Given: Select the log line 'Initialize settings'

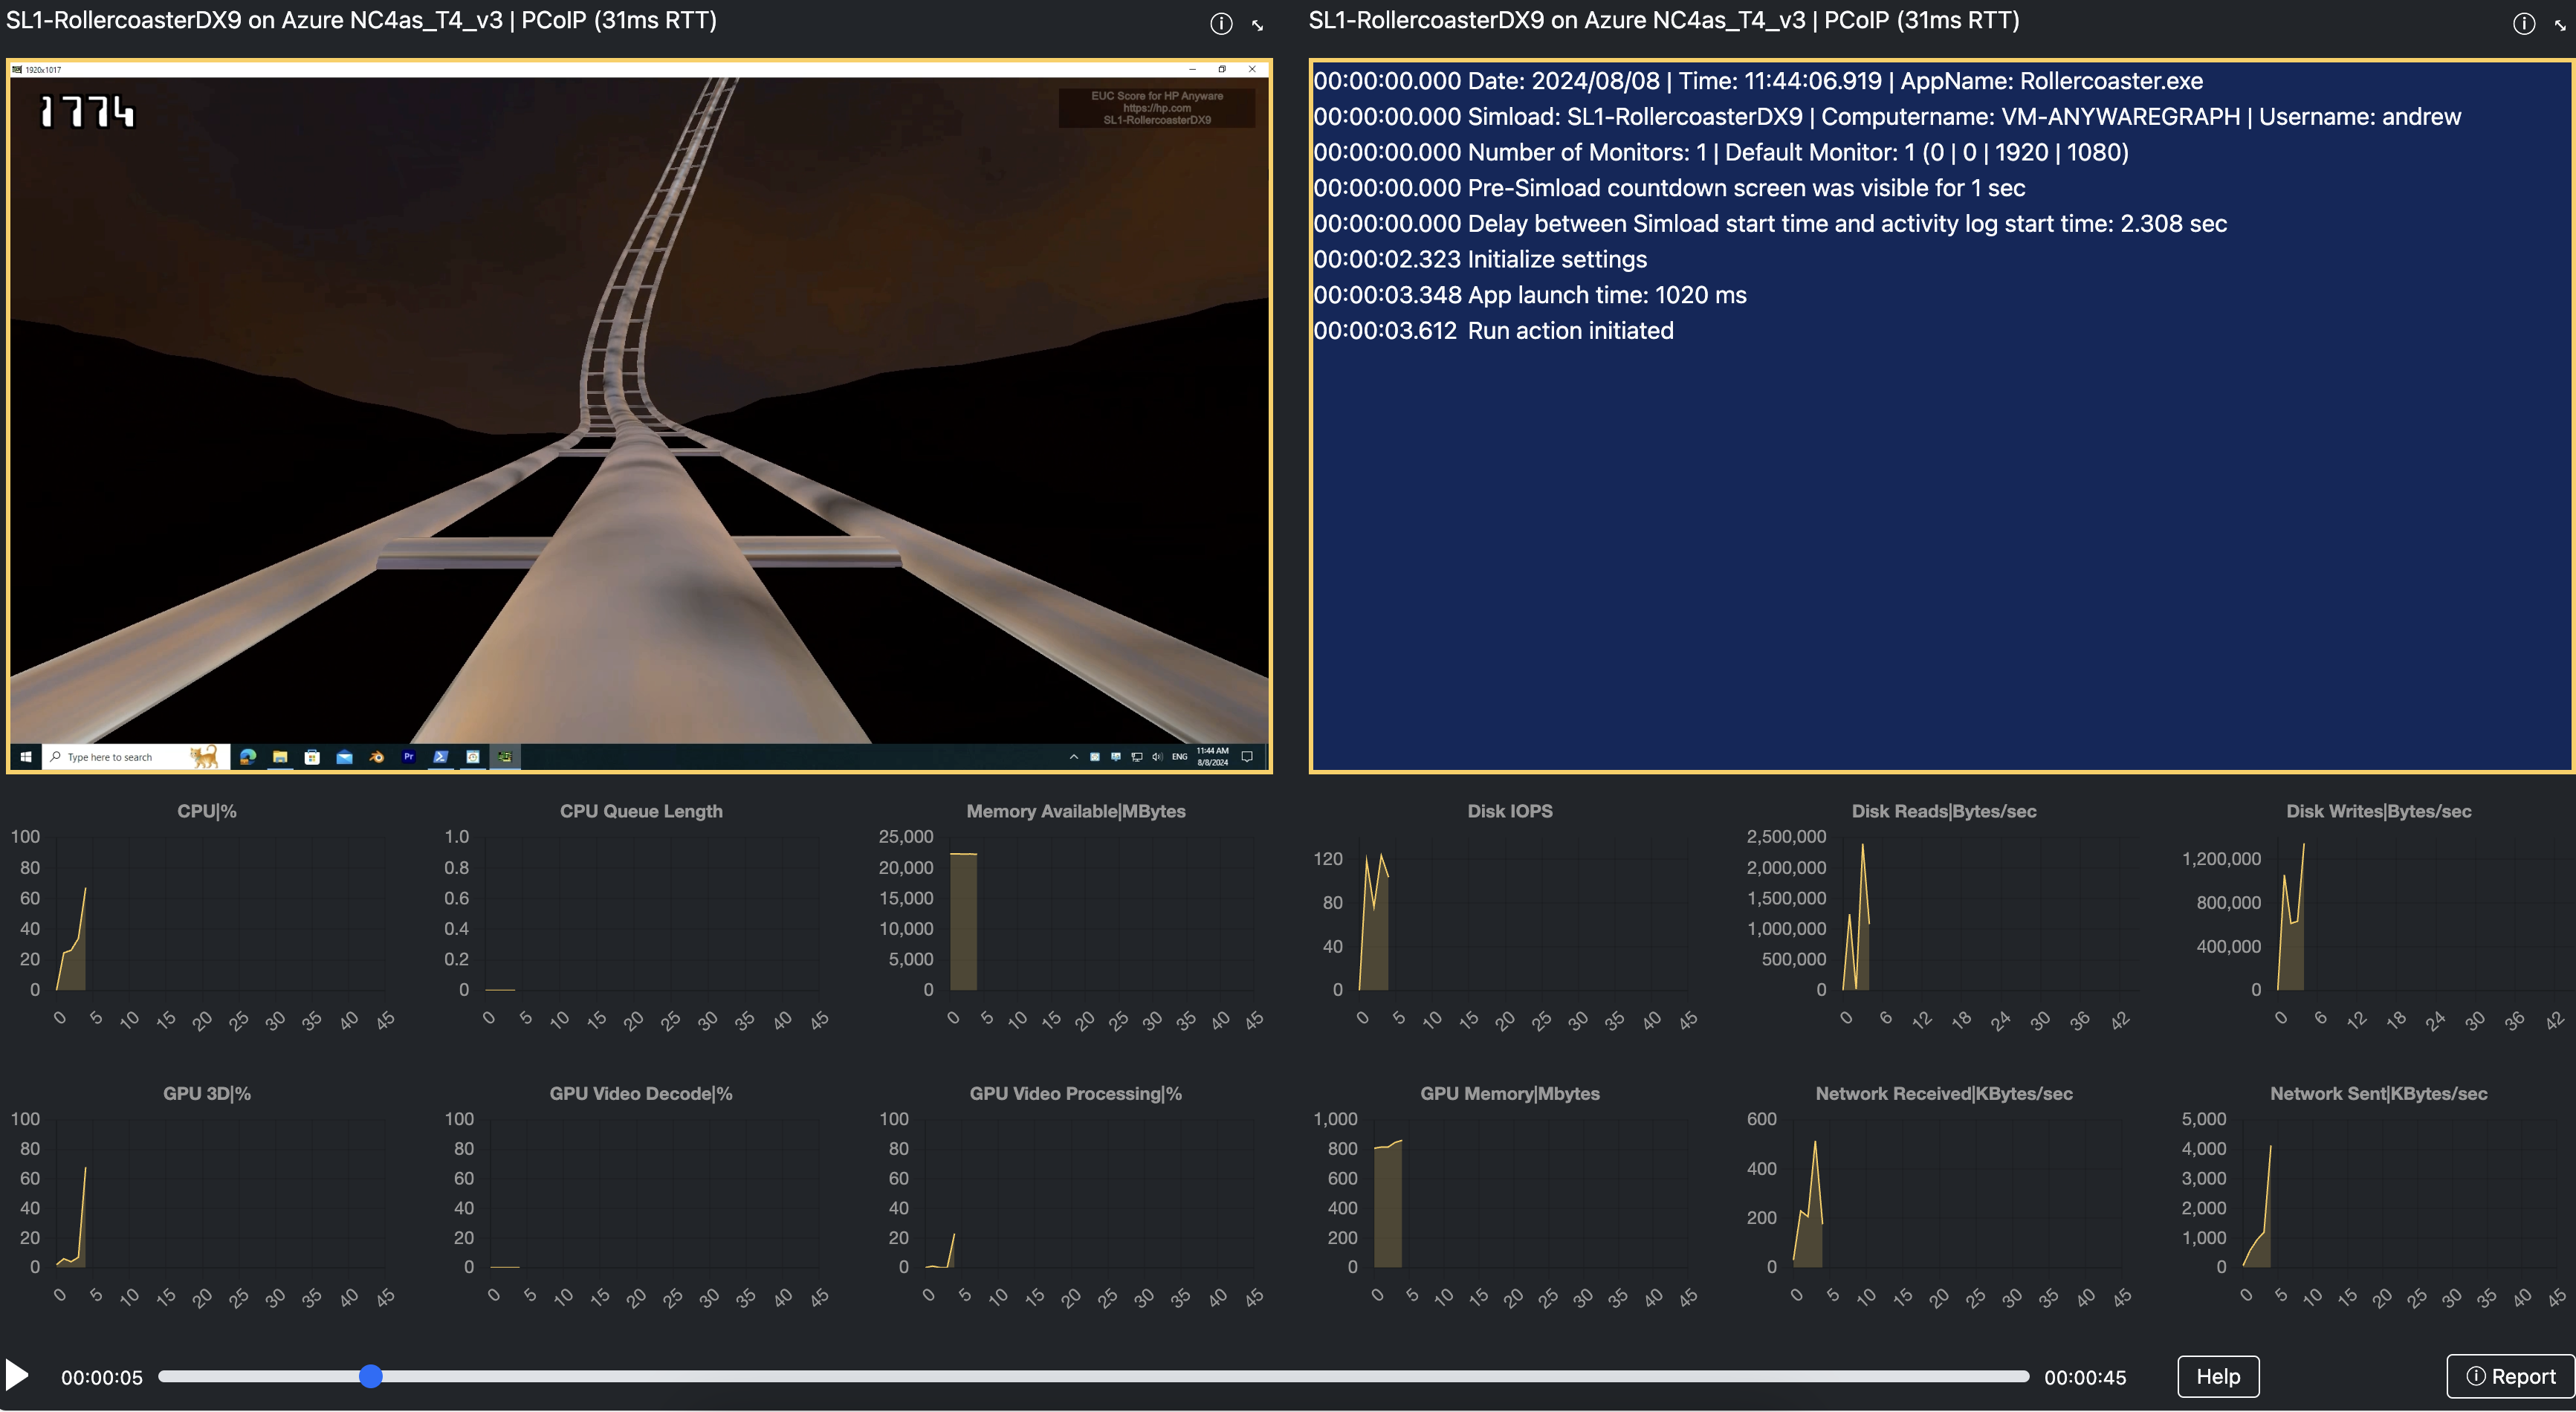Looking at the screenshot, I should coord(1480,259).
